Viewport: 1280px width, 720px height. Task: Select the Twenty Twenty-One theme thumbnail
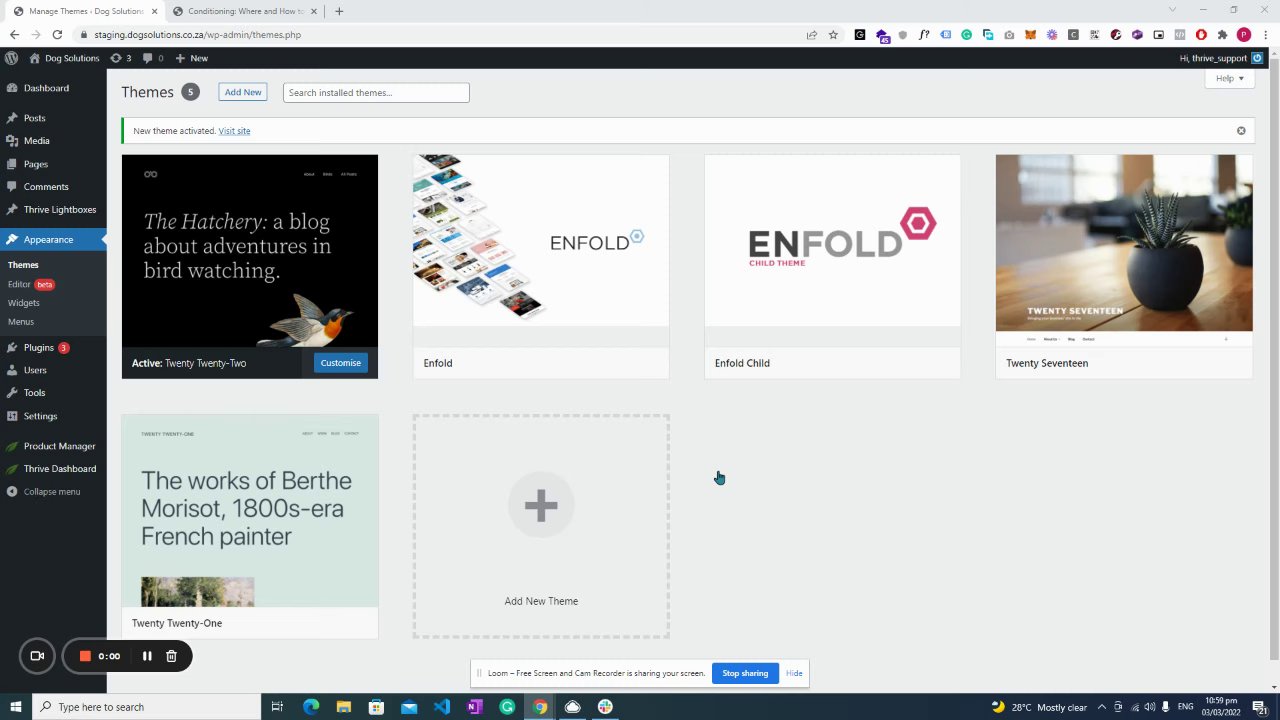click(250, 511)
